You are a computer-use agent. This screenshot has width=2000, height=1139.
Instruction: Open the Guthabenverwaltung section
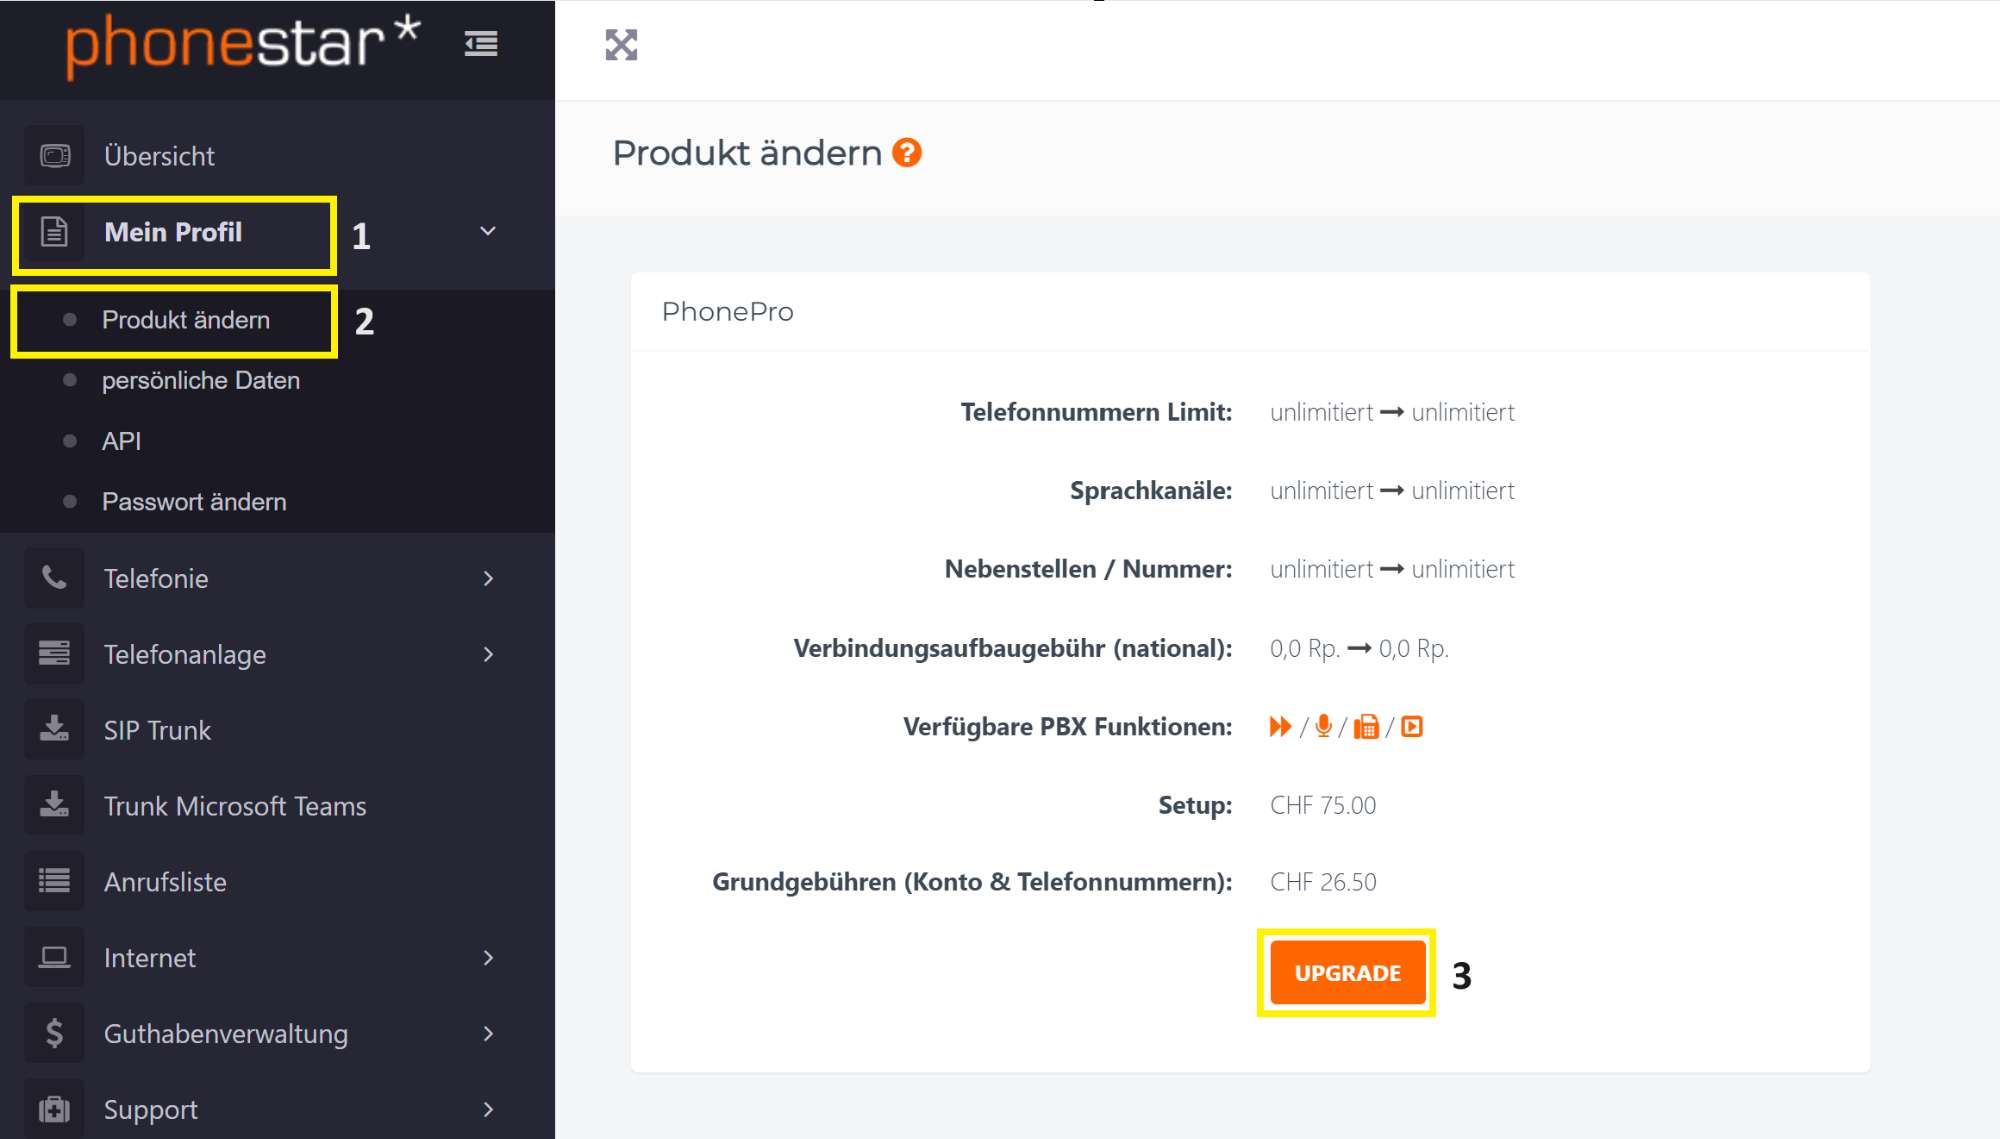pos(226,1034)
